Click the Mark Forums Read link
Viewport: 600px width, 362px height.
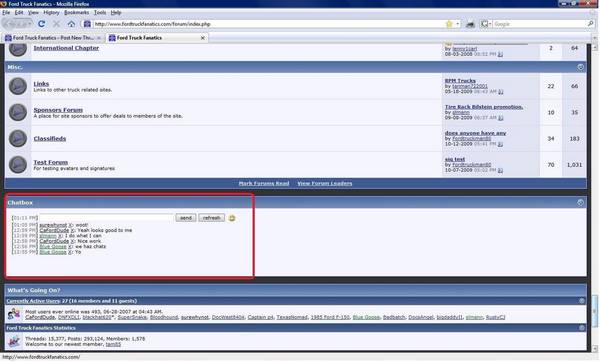pyautogui.click(x=264, y=183)
